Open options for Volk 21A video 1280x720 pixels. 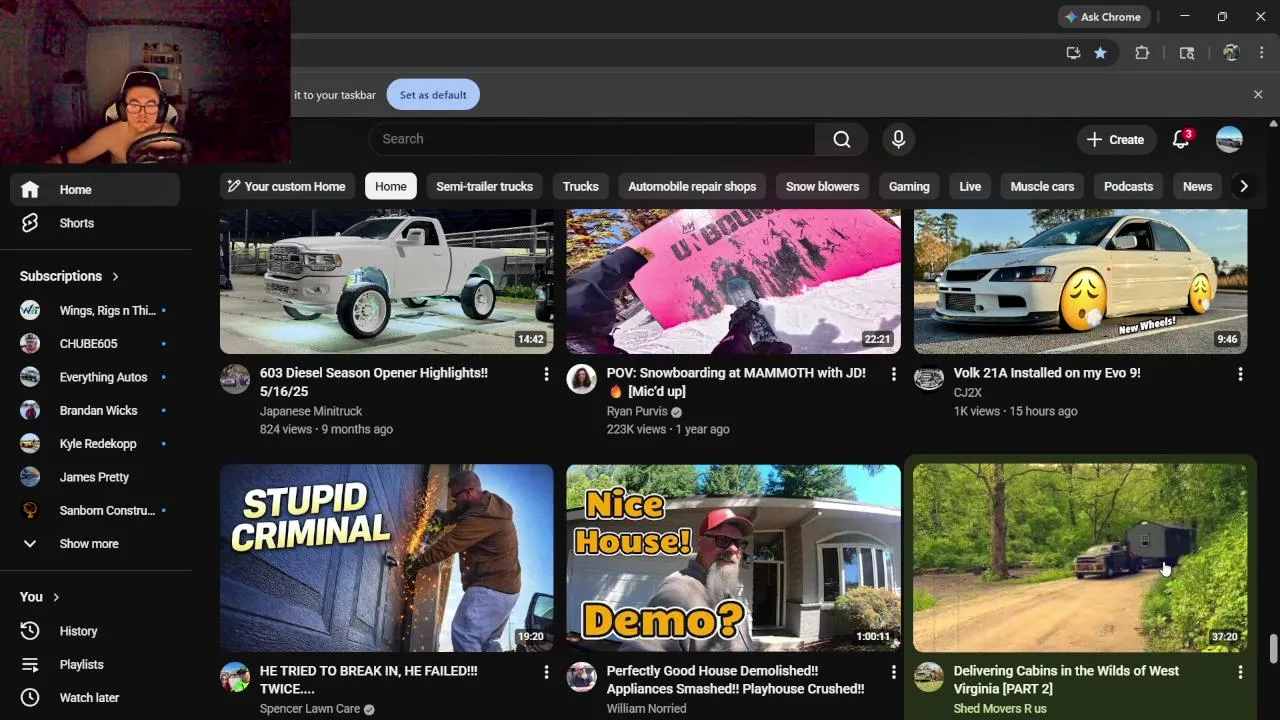click(x=1240, y=374)
